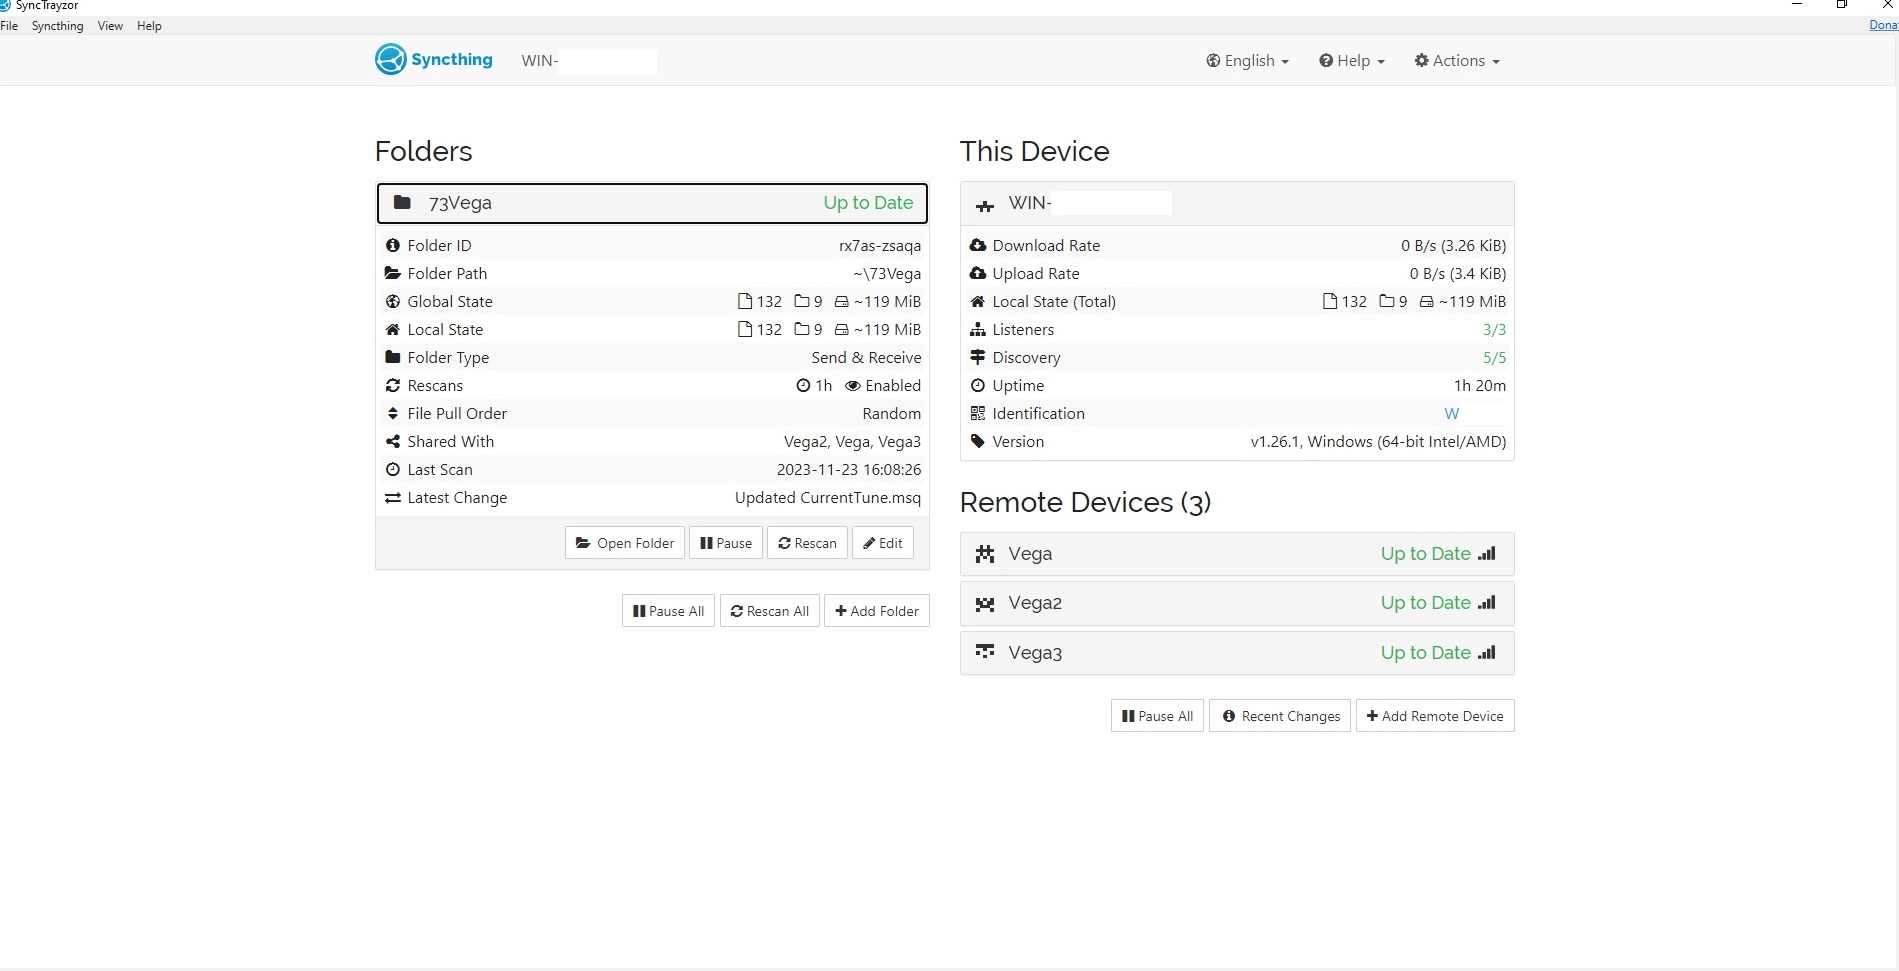Click the 2023-11-23 16:08:26 last scan value

849,469
